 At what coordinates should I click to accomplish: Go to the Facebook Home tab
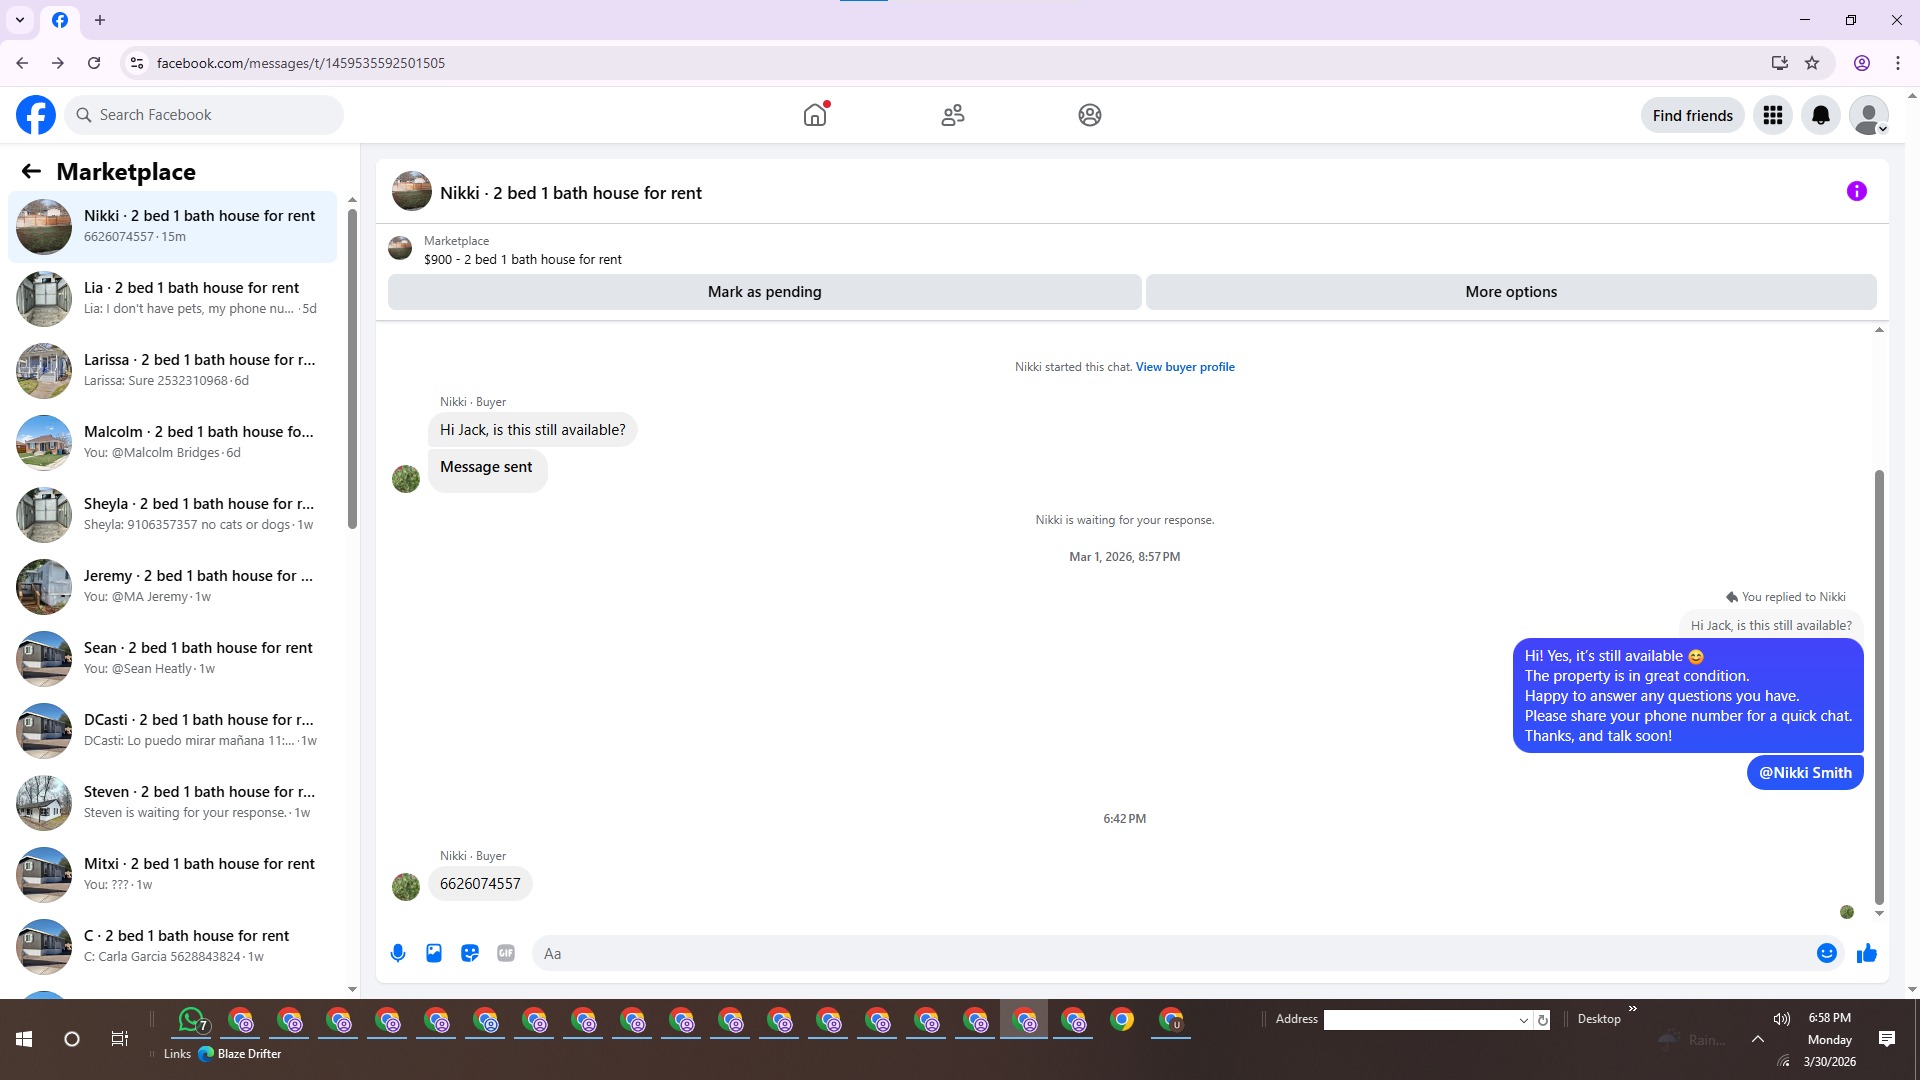(815, 115)
